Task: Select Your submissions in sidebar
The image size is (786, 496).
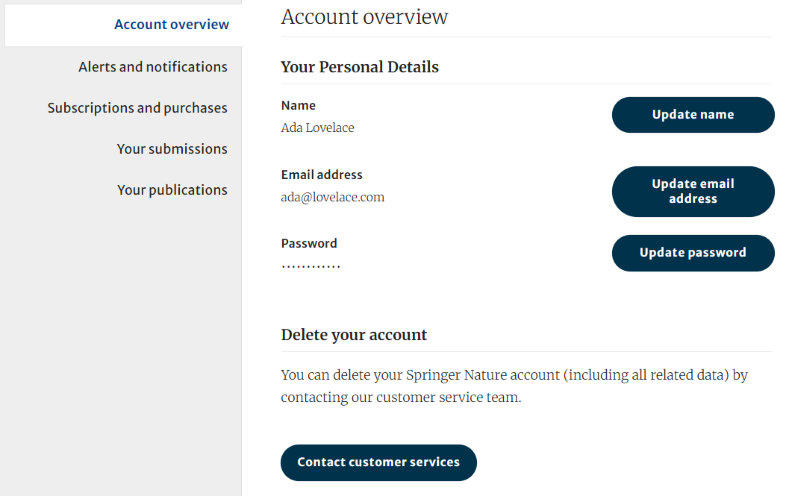Action: click(x=172, y=149)
